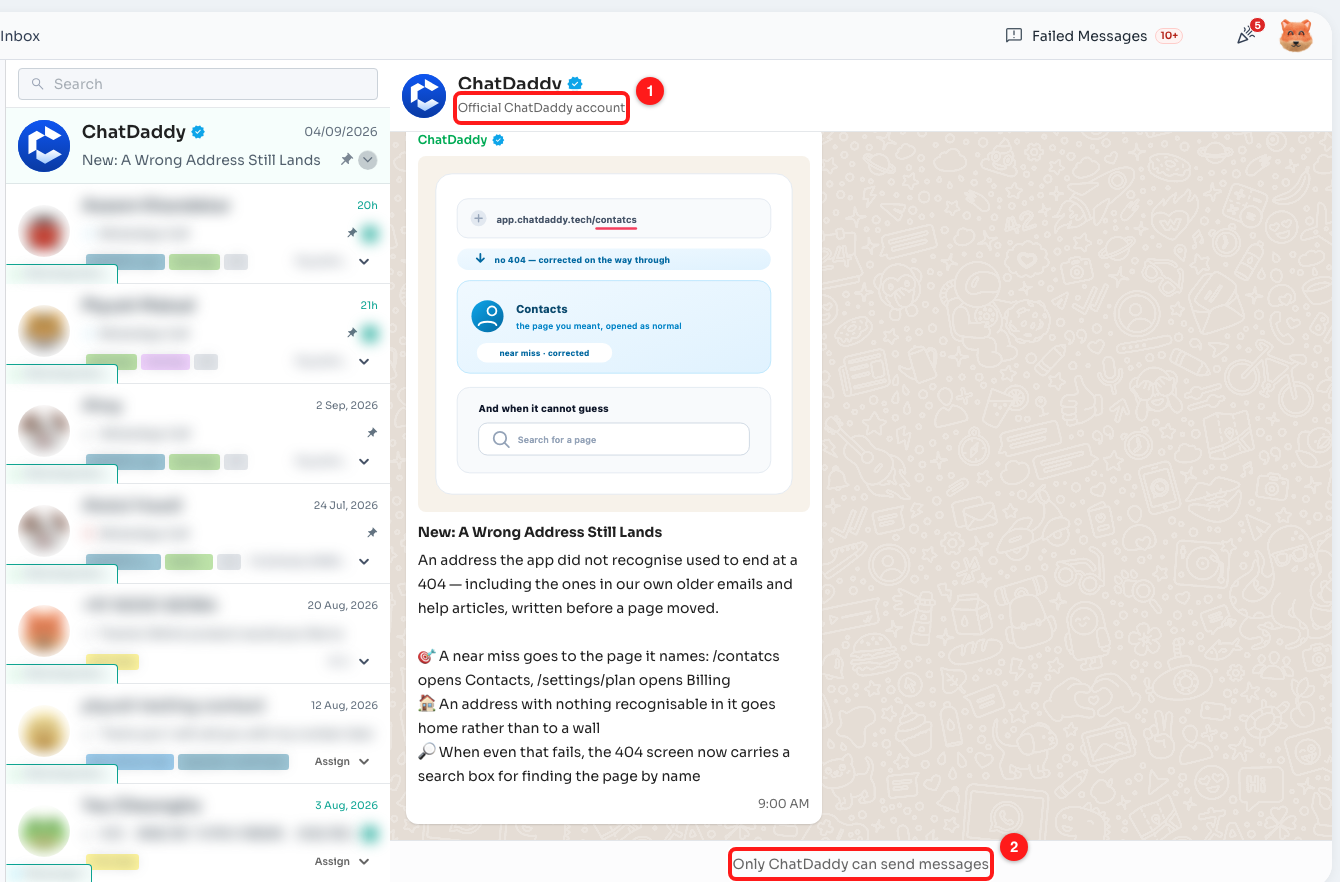Viewport: 1340px width, 882px height.
Task: Click the message heading "New: A Wrong Address Still Lands"
Action: pyautogui.click(x=540, y=532)
